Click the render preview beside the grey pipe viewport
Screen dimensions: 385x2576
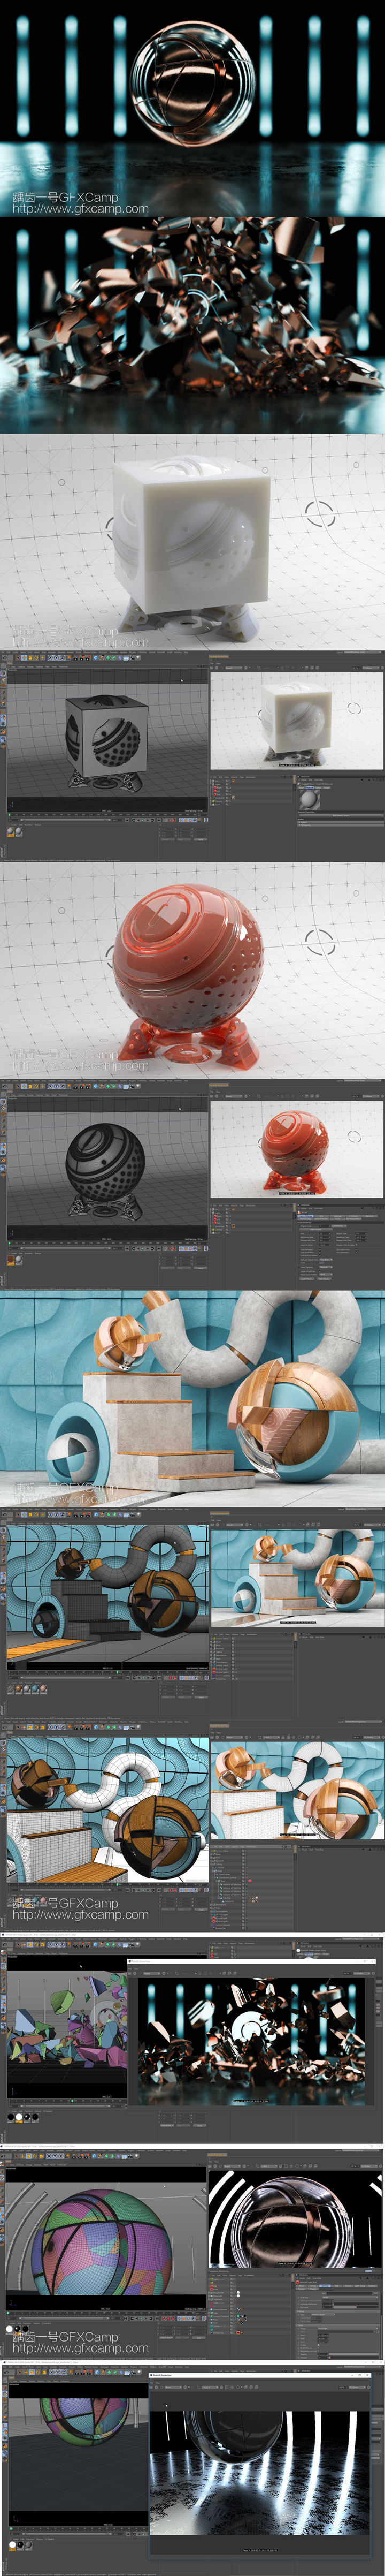297,1577
